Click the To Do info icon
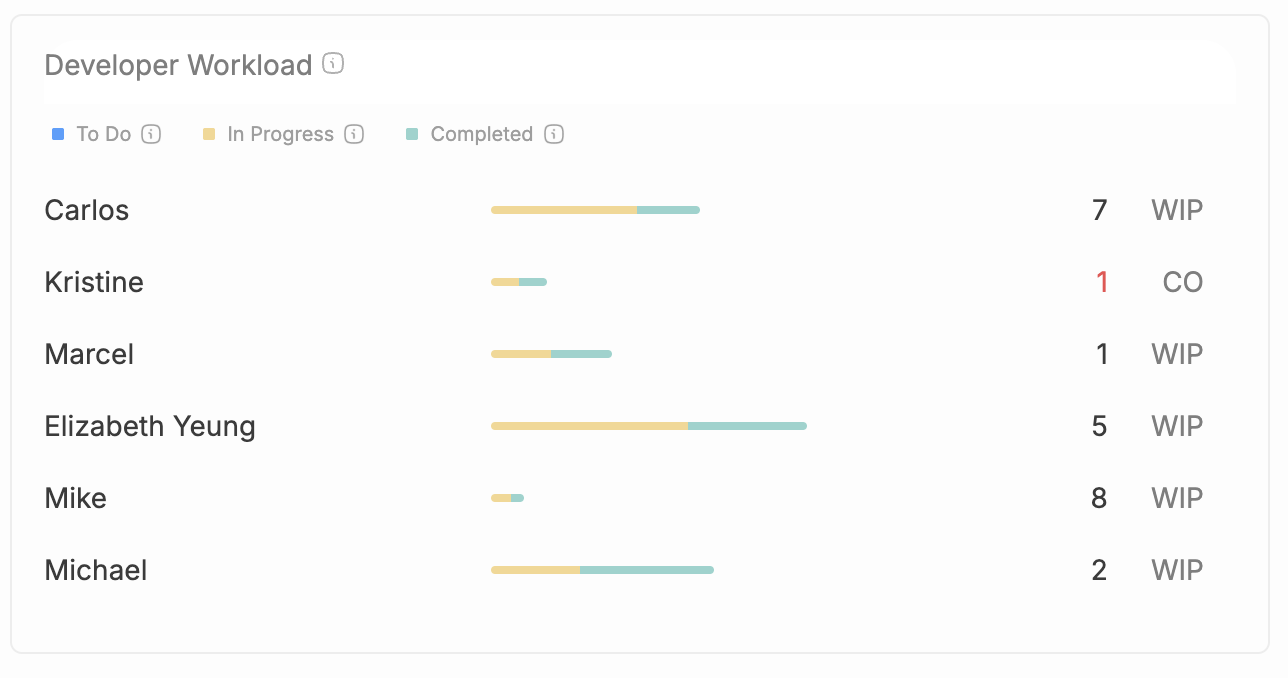This screenshot has height=678, width=1288. point(151,134)
